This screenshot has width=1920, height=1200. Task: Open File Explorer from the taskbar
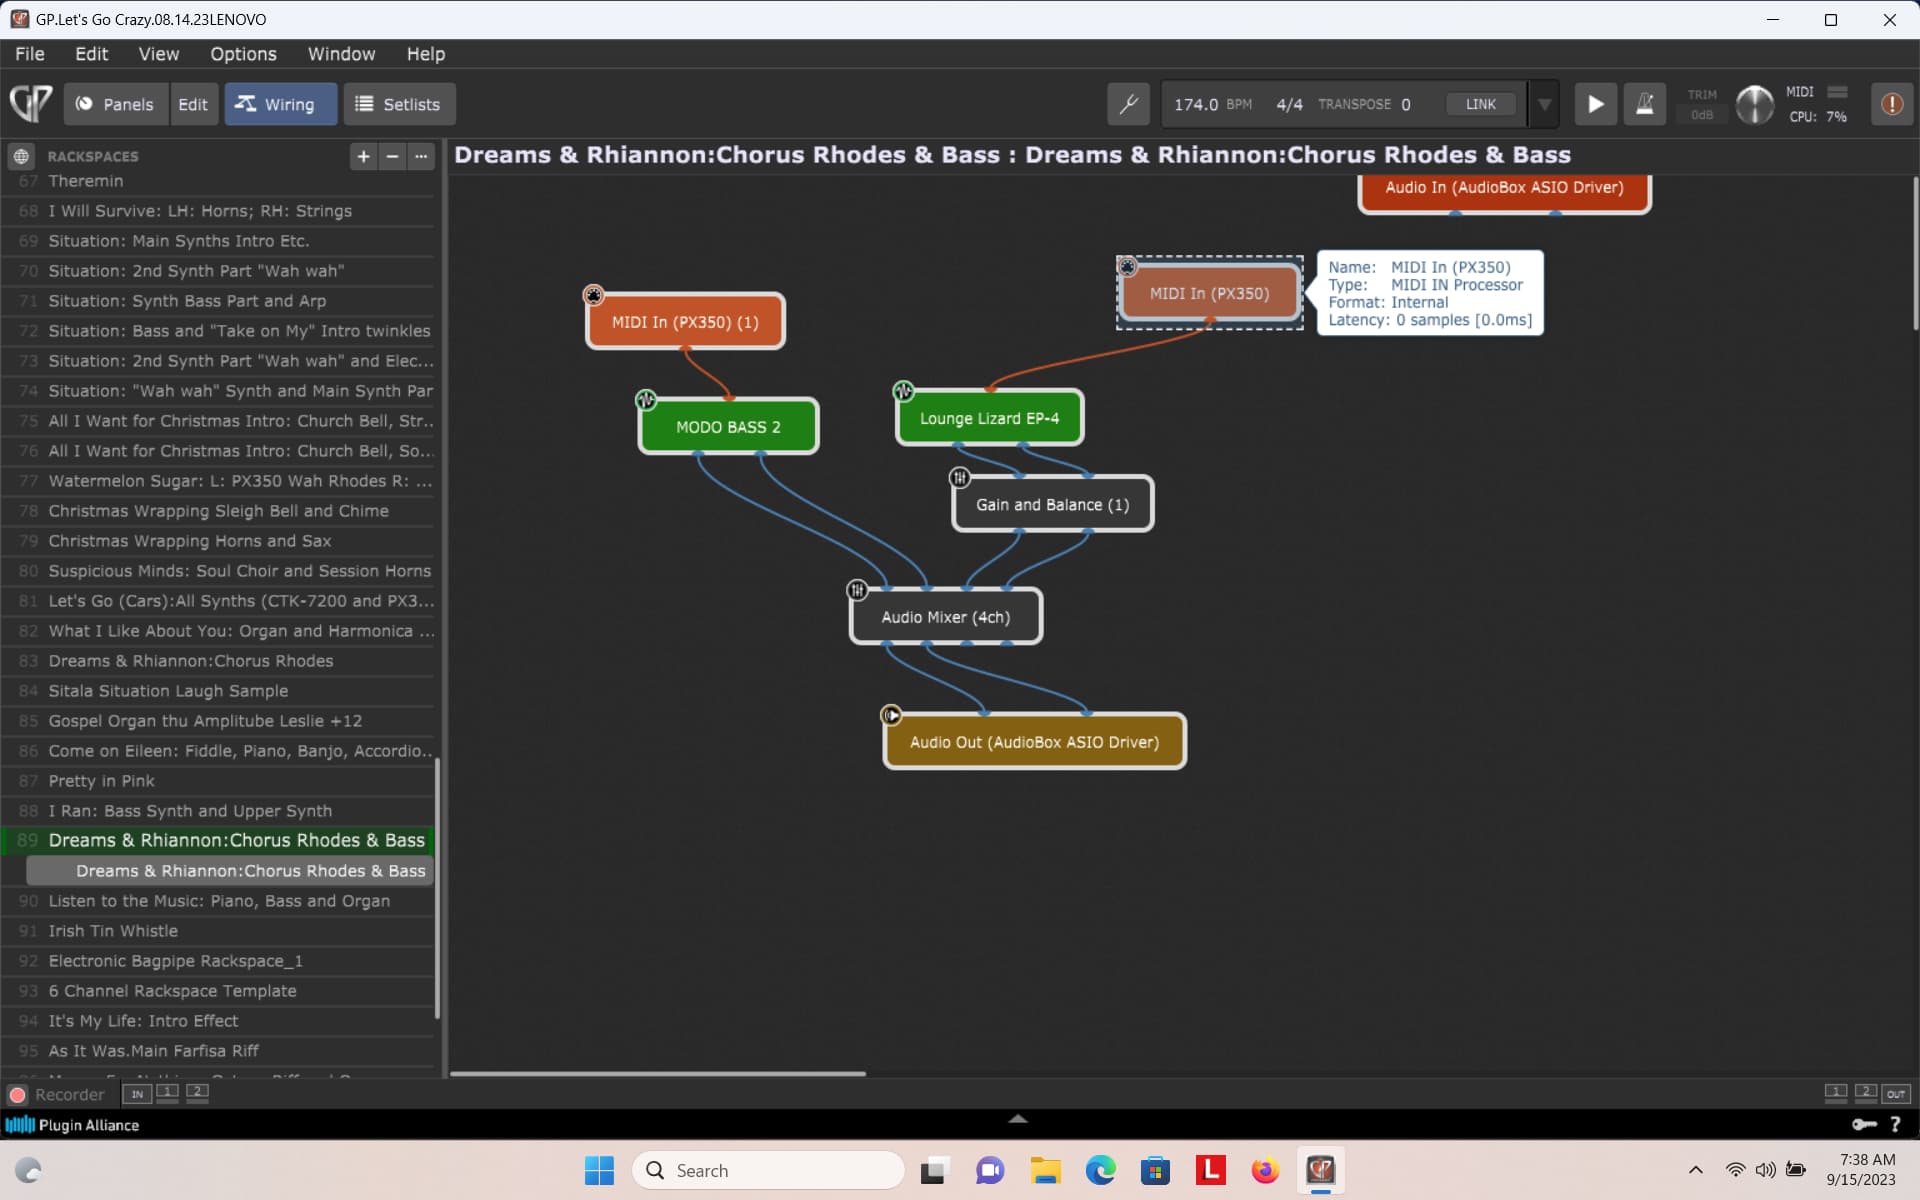click(1045, 1170)
